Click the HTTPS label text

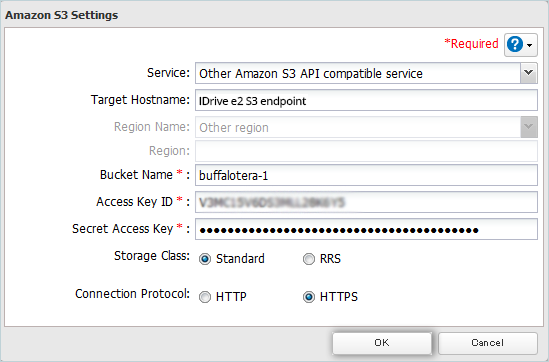pyautogui.click(x=339, y=297)
